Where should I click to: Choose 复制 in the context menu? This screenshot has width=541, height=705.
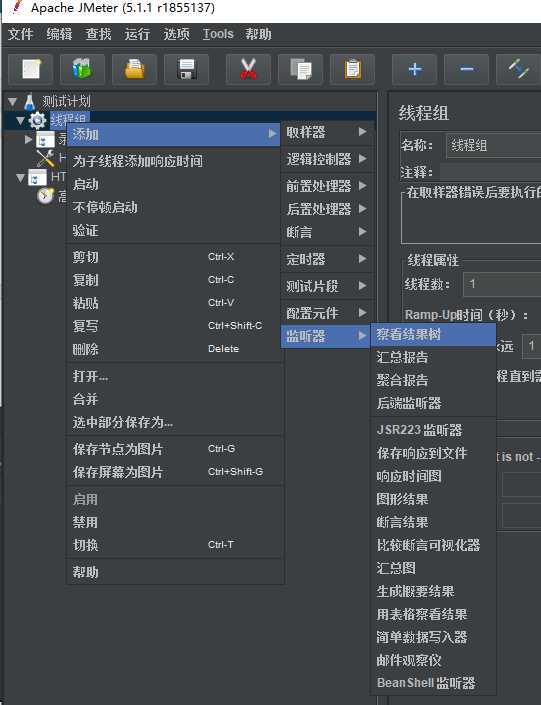coord(174,280)
